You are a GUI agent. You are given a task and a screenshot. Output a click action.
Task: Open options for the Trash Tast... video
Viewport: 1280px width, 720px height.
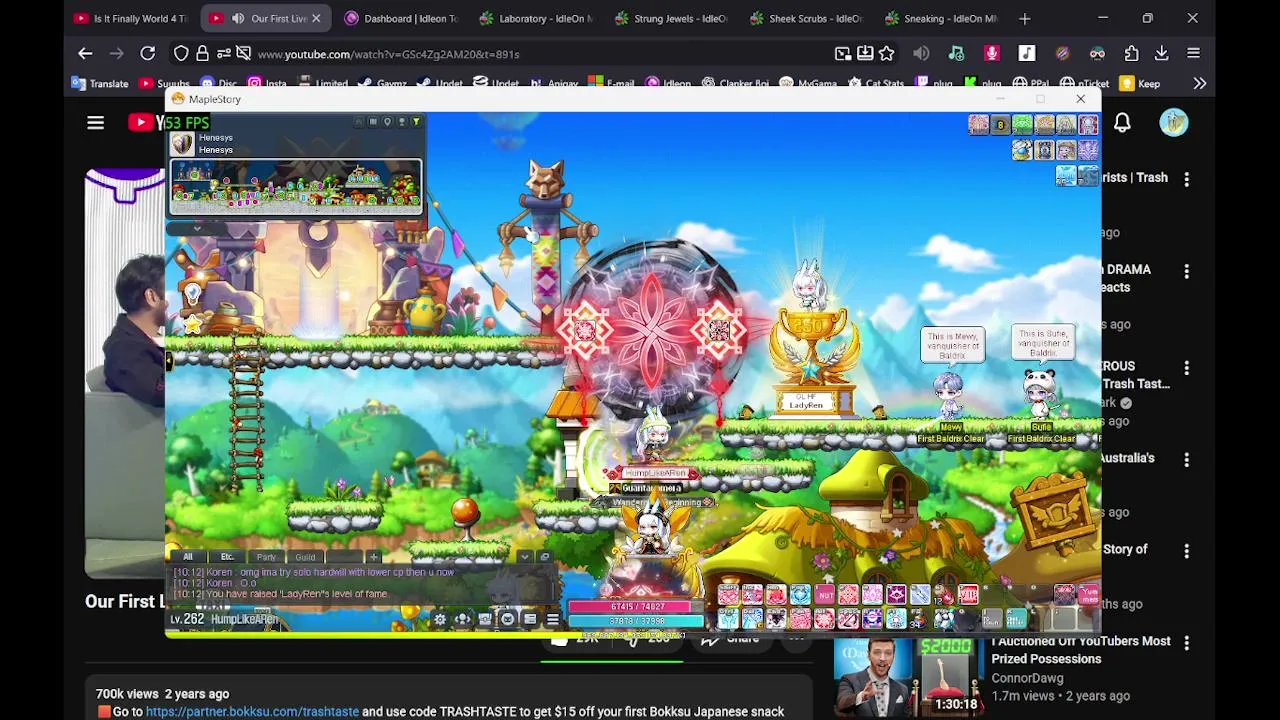pos(1186,368)
